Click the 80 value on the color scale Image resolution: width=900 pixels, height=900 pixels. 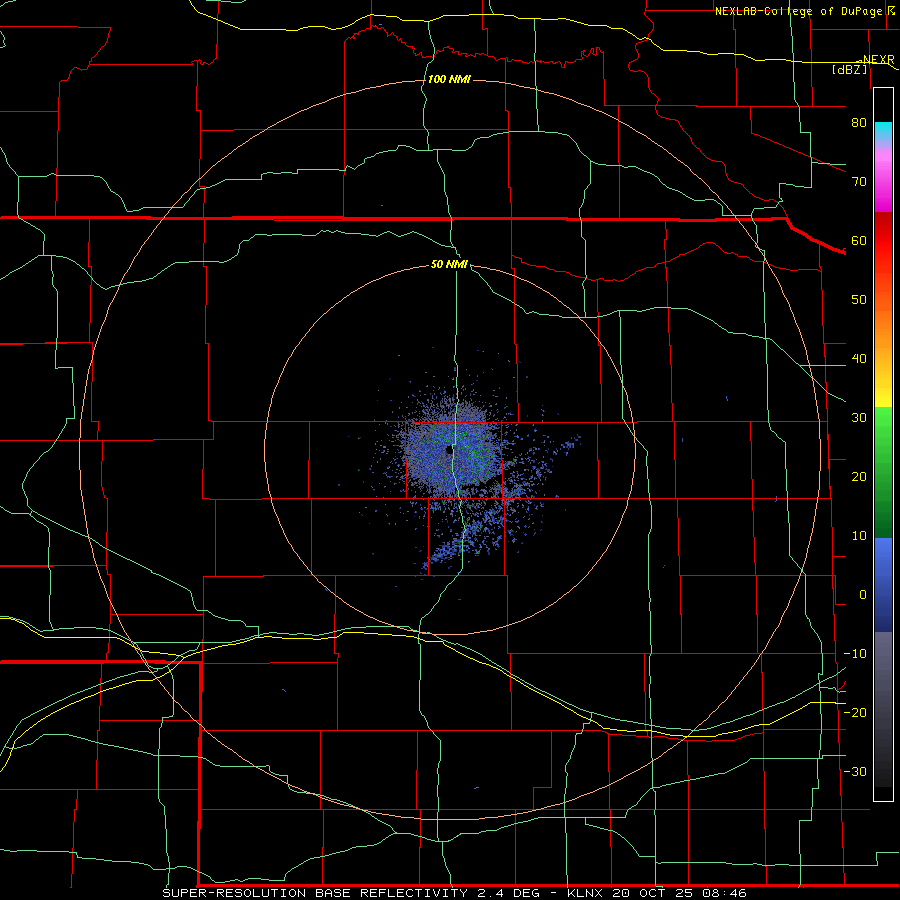[x=859, y=123]
